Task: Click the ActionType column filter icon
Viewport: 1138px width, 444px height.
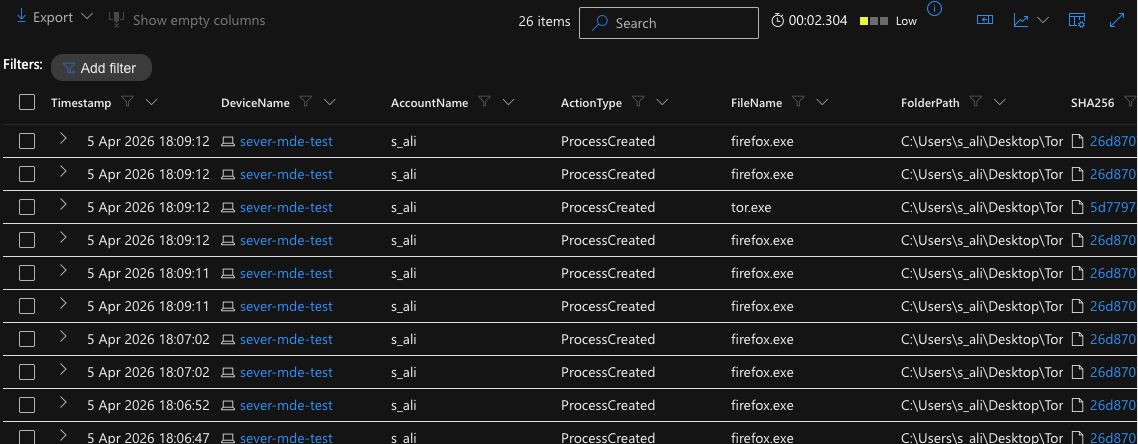Action: [638, 102]
